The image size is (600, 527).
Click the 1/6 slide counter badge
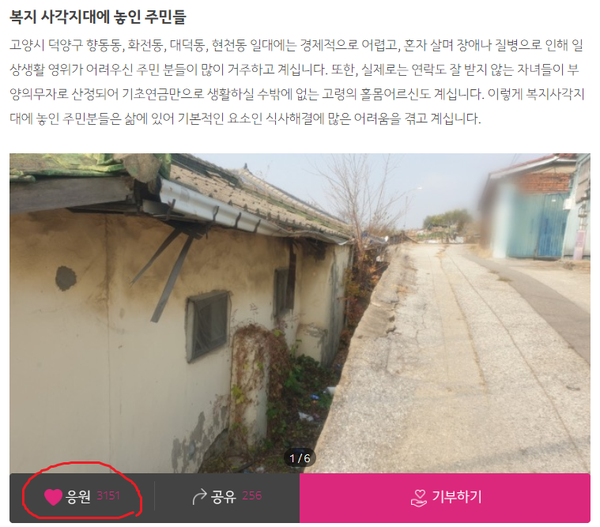tap(300, 458)
